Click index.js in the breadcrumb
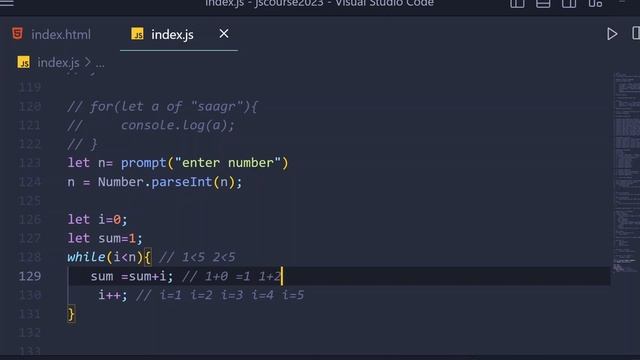Image resolution: width=640 pixels, height=360 pixels. coord(58,62)
